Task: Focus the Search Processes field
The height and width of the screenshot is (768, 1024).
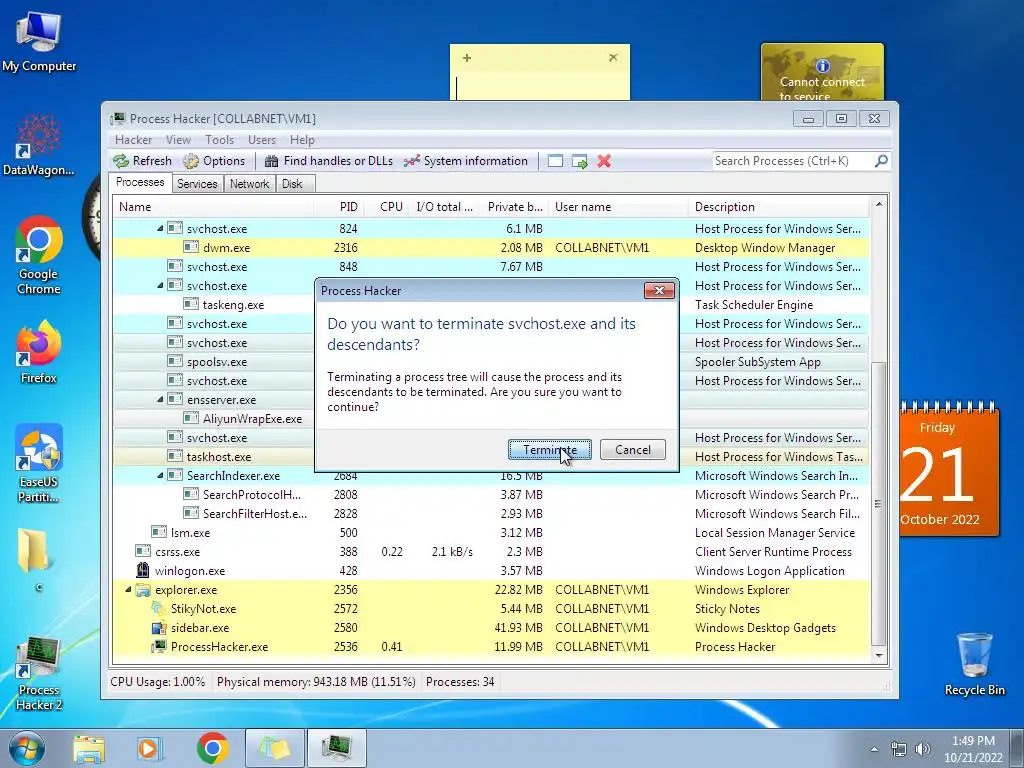Action: click(793, 161)
